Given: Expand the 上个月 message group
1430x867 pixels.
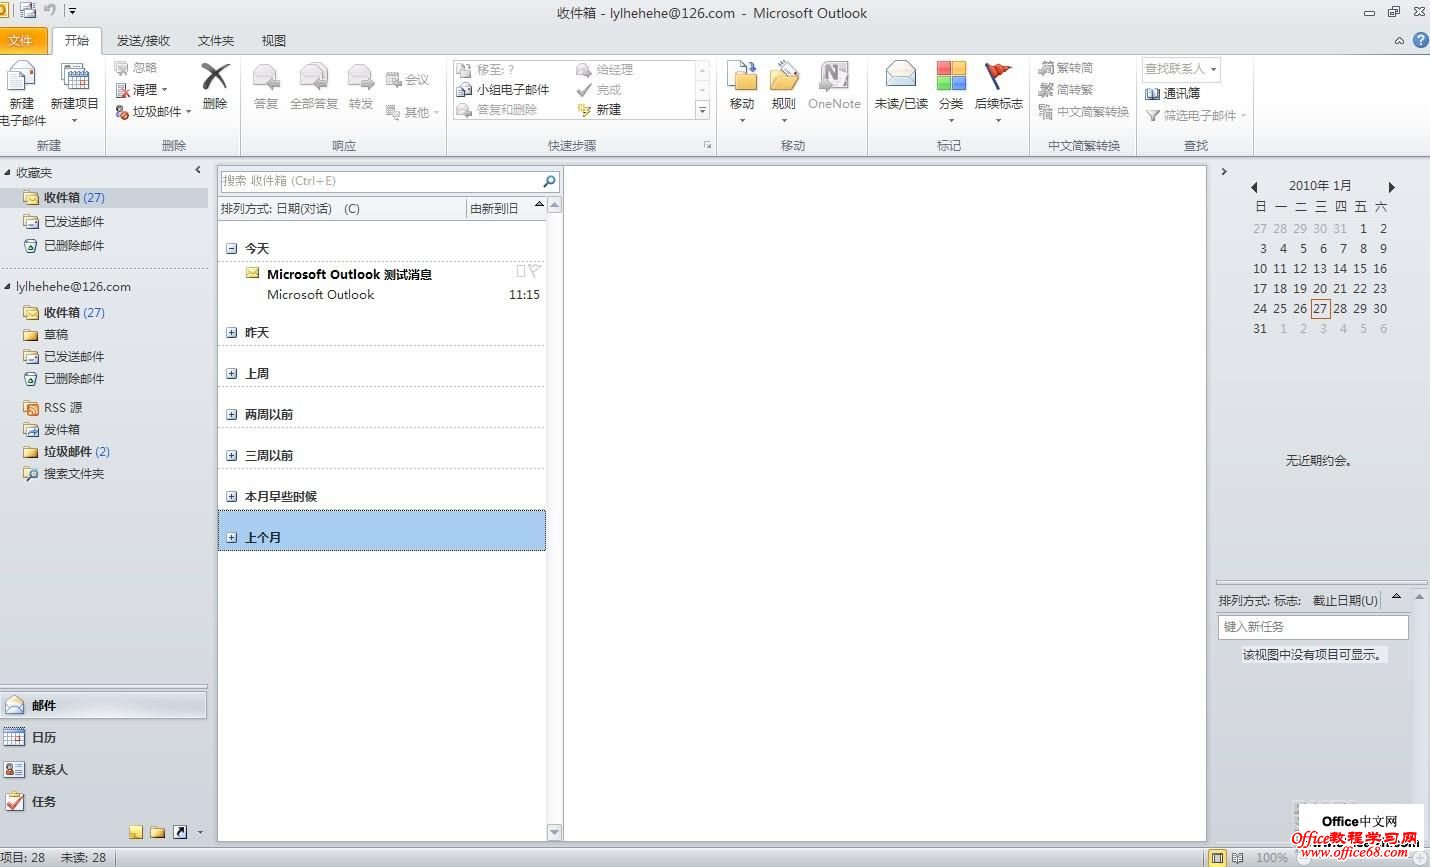Looking at the screenshot, I should coord(231,537).
